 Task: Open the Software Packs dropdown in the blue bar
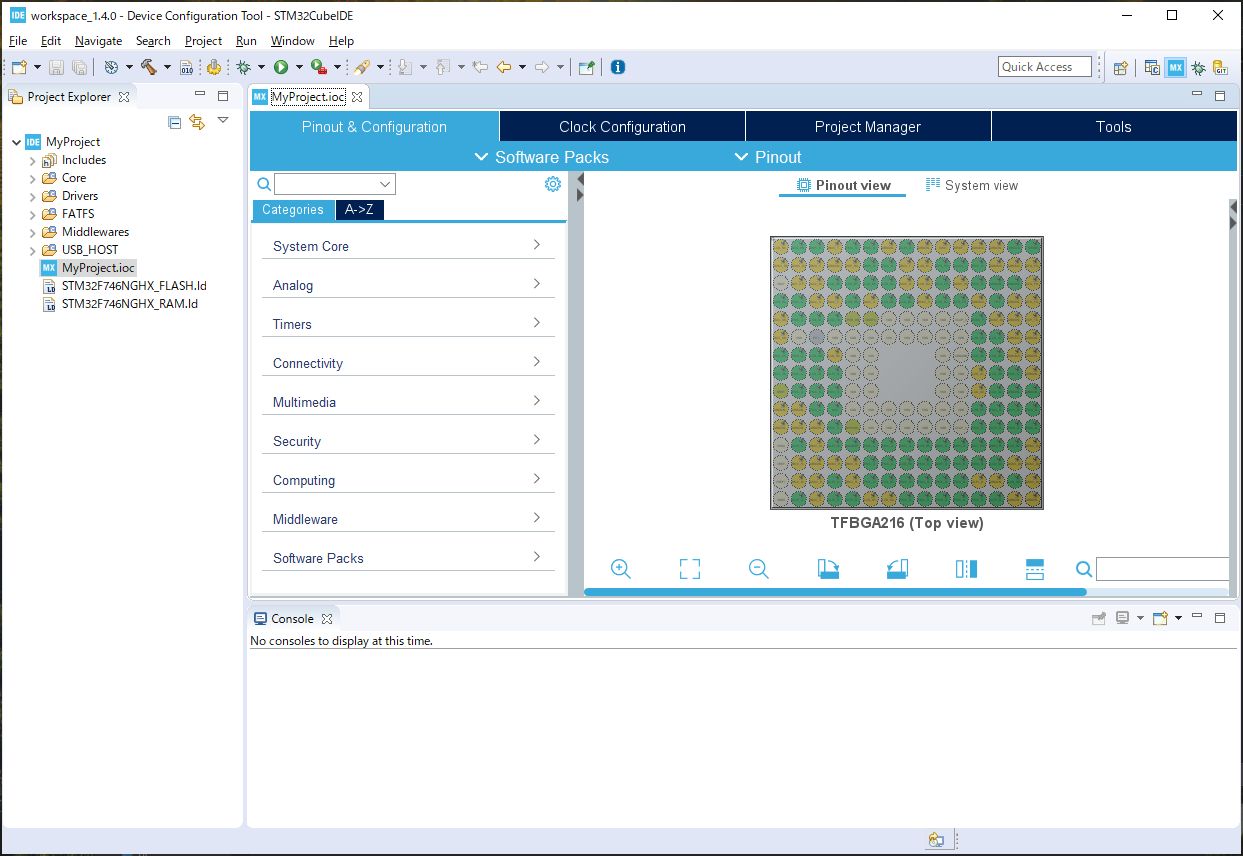(x=541, y=157)
